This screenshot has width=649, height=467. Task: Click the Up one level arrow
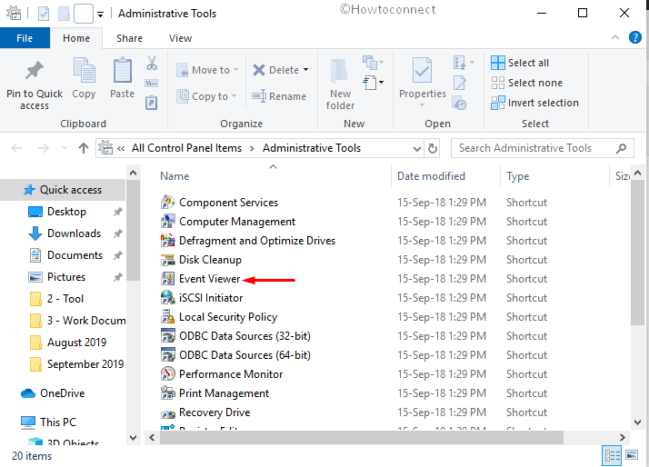coord(84,148)
